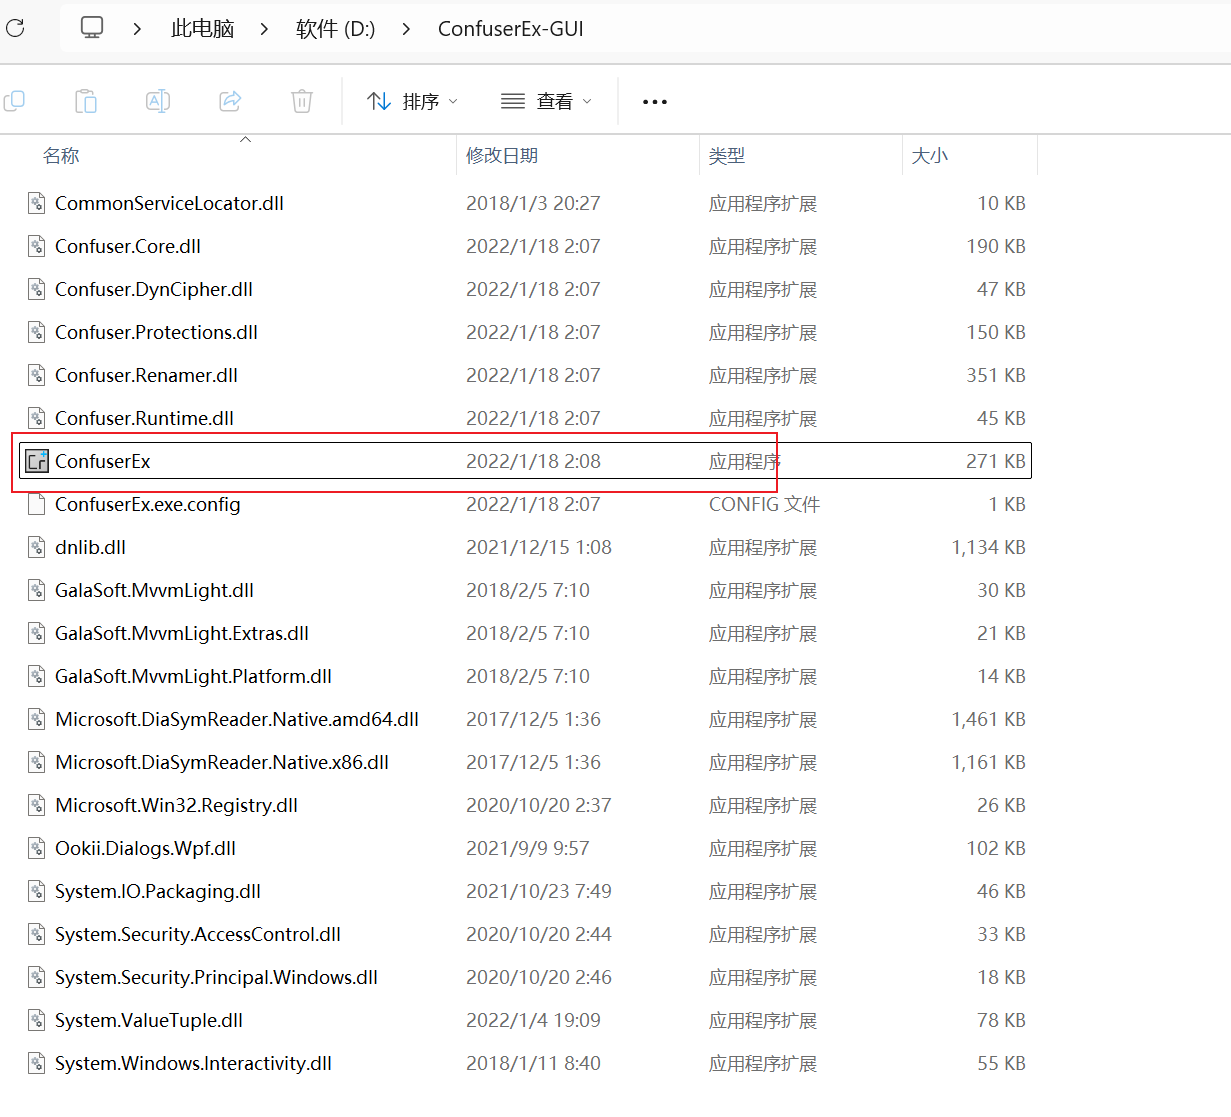Viewport: 1231px width, 1117px height.
Task: Click the Microsoft.DiaSymReader.Native.amd64.dll file icon
Action: click(37, 719)
